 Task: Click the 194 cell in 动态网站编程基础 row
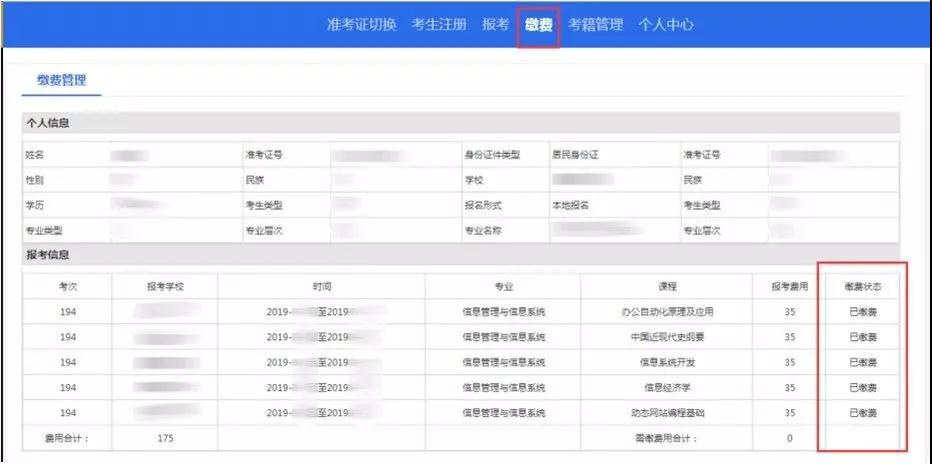pos(68,413)
